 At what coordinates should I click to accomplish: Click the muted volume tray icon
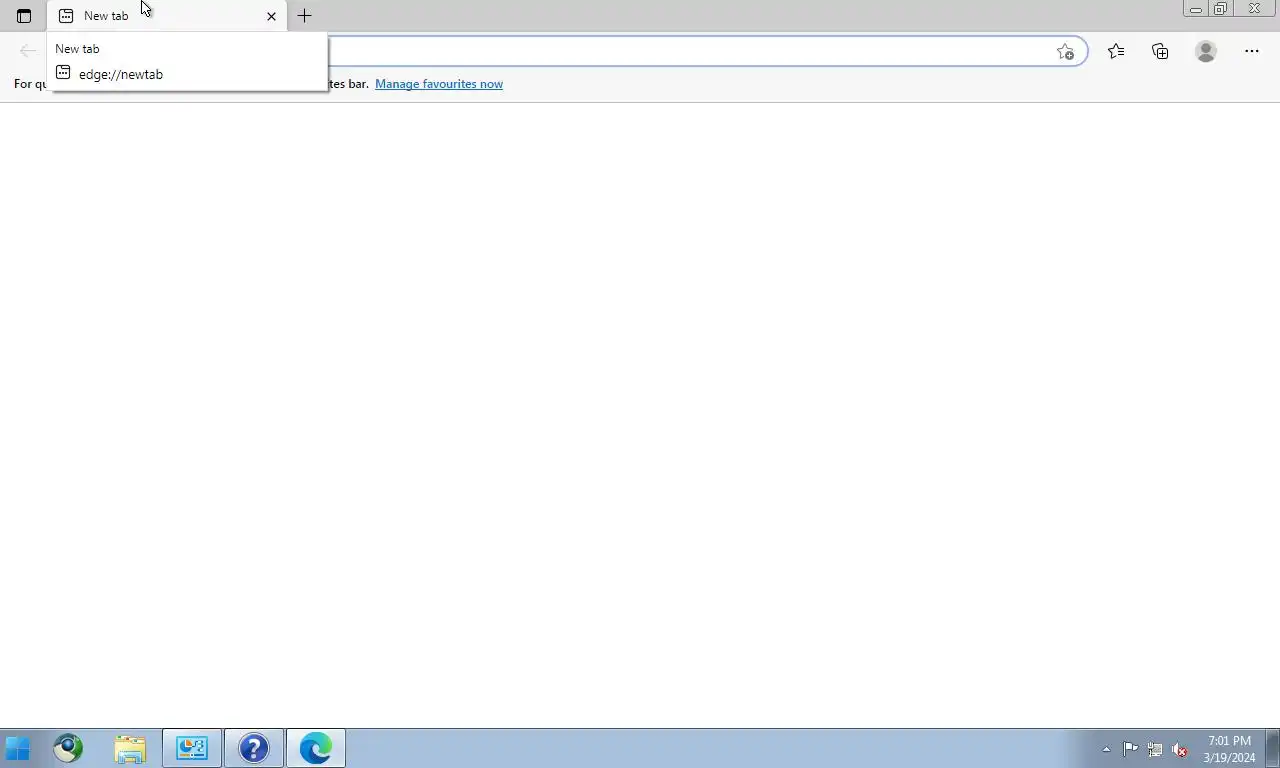1180,749
